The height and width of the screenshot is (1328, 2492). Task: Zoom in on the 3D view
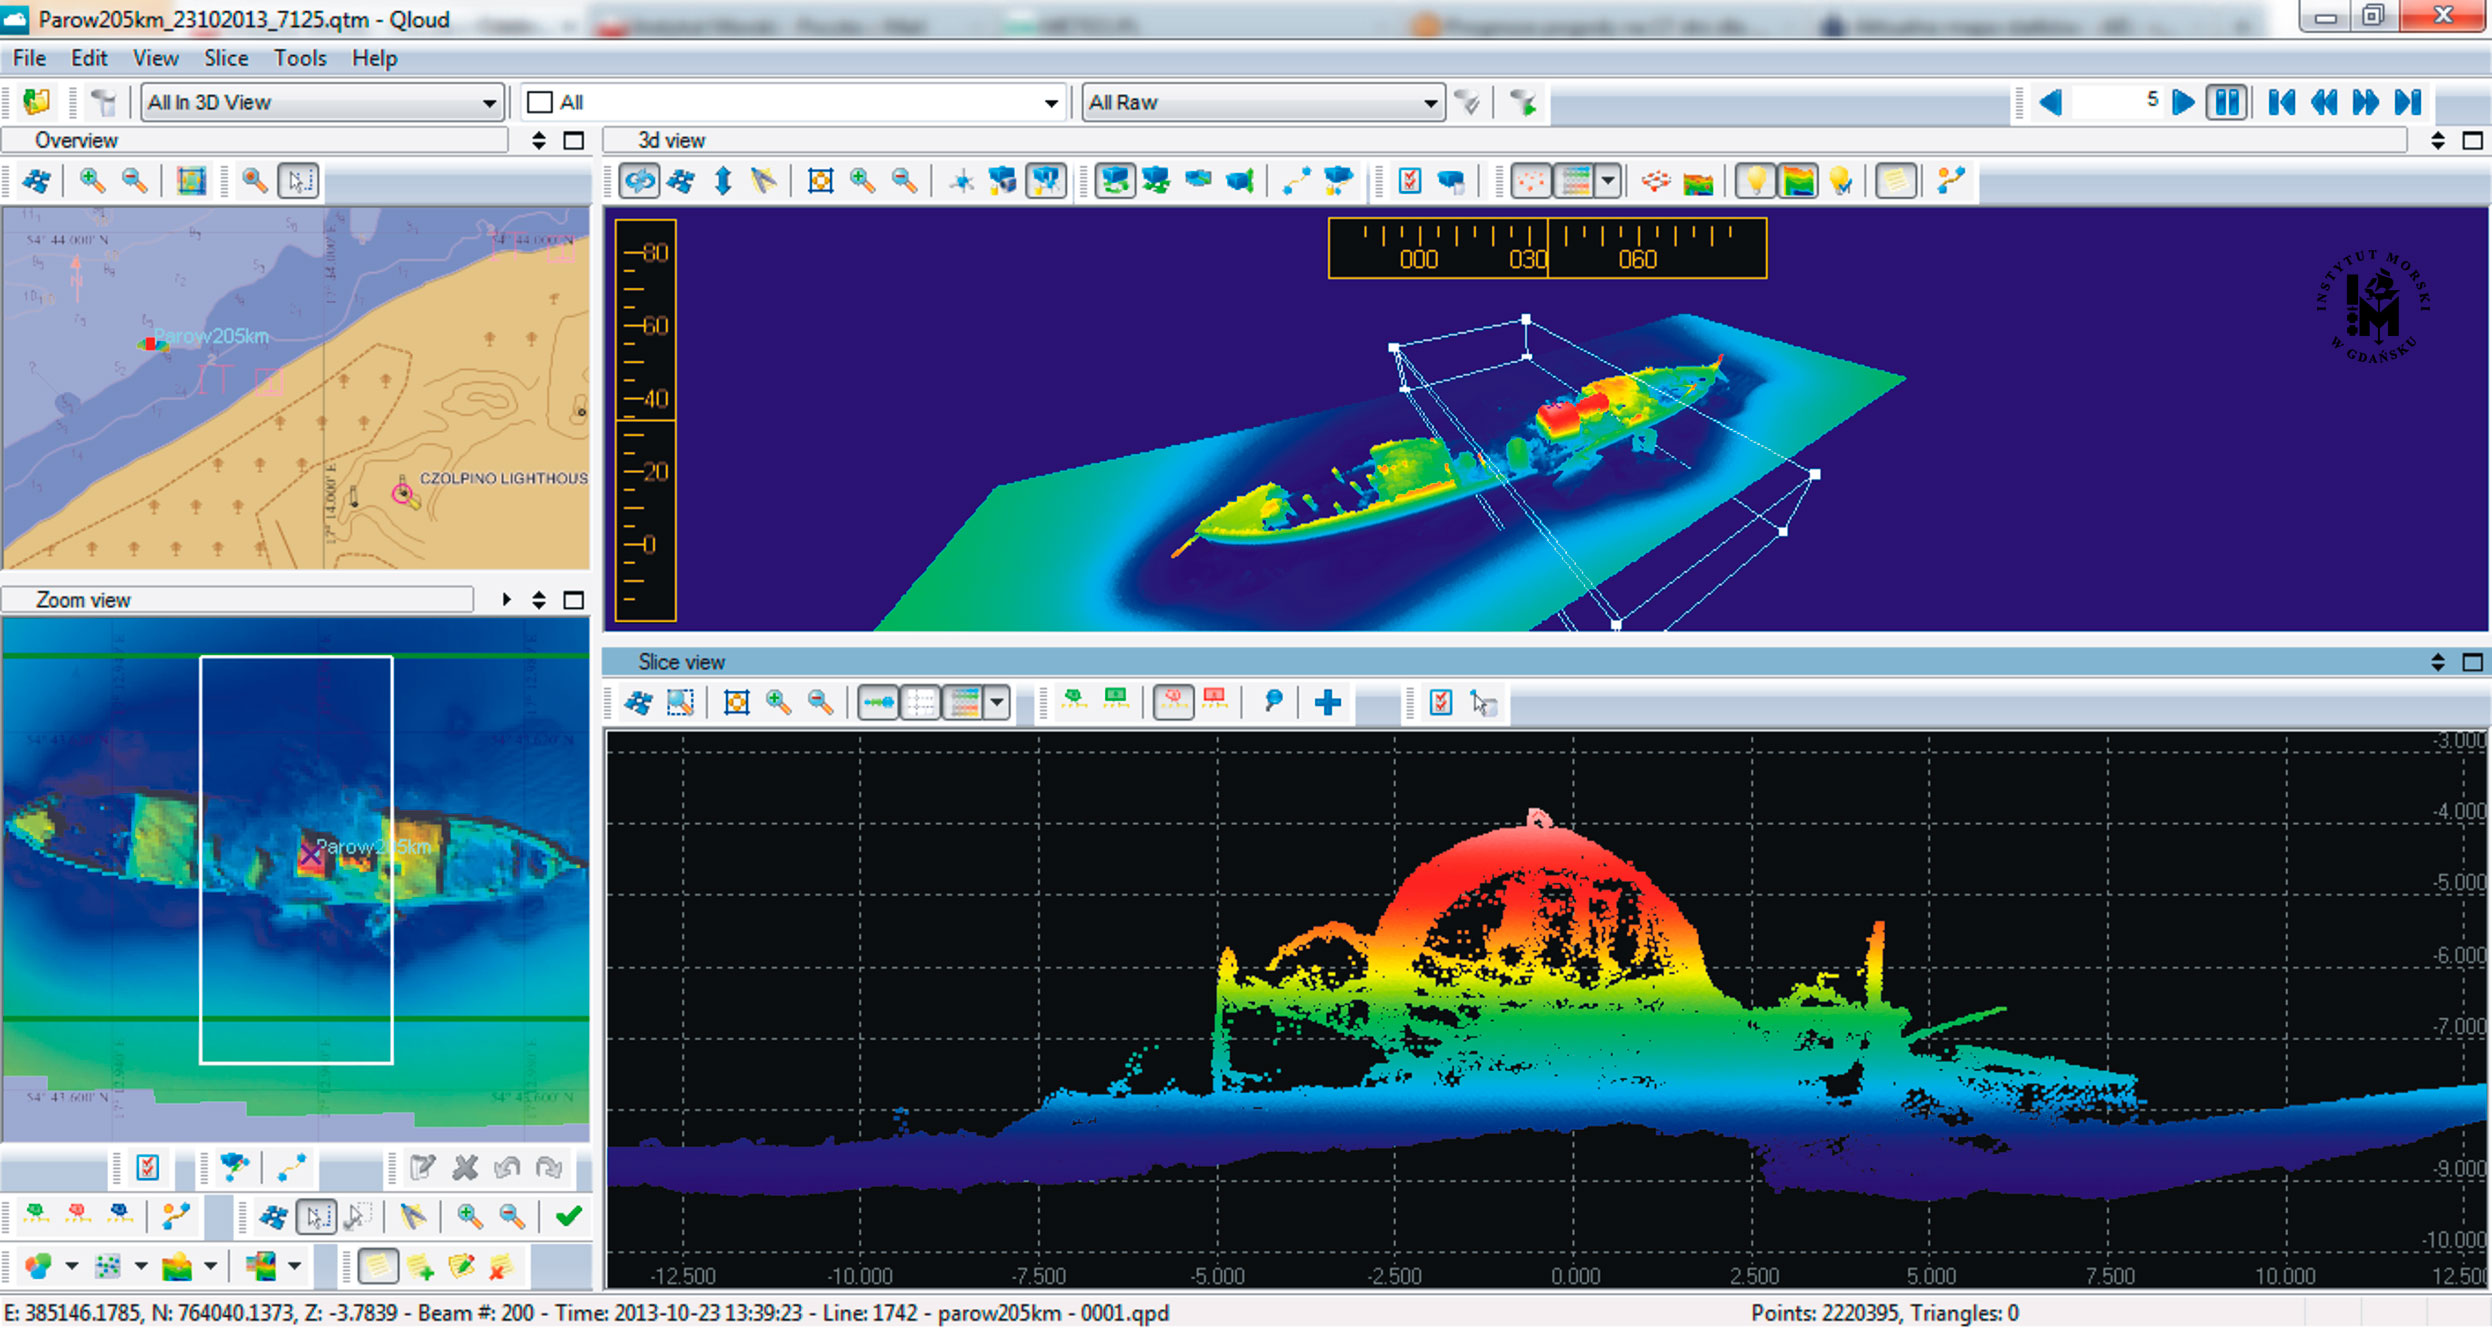pyautogui.click(x=862, y=181)
